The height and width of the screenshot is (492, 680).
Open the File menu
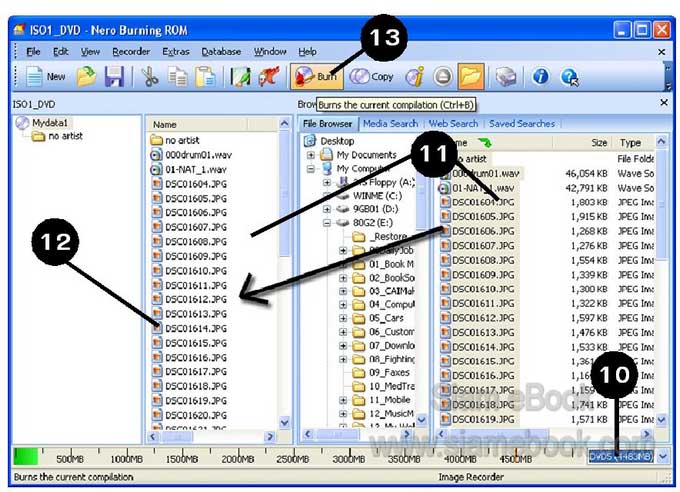[33, 52]
